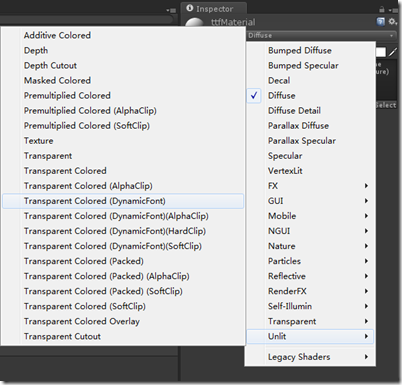Open the left panel options menu
This screenshot has height=385, width=402.
[x=171, y=11]
